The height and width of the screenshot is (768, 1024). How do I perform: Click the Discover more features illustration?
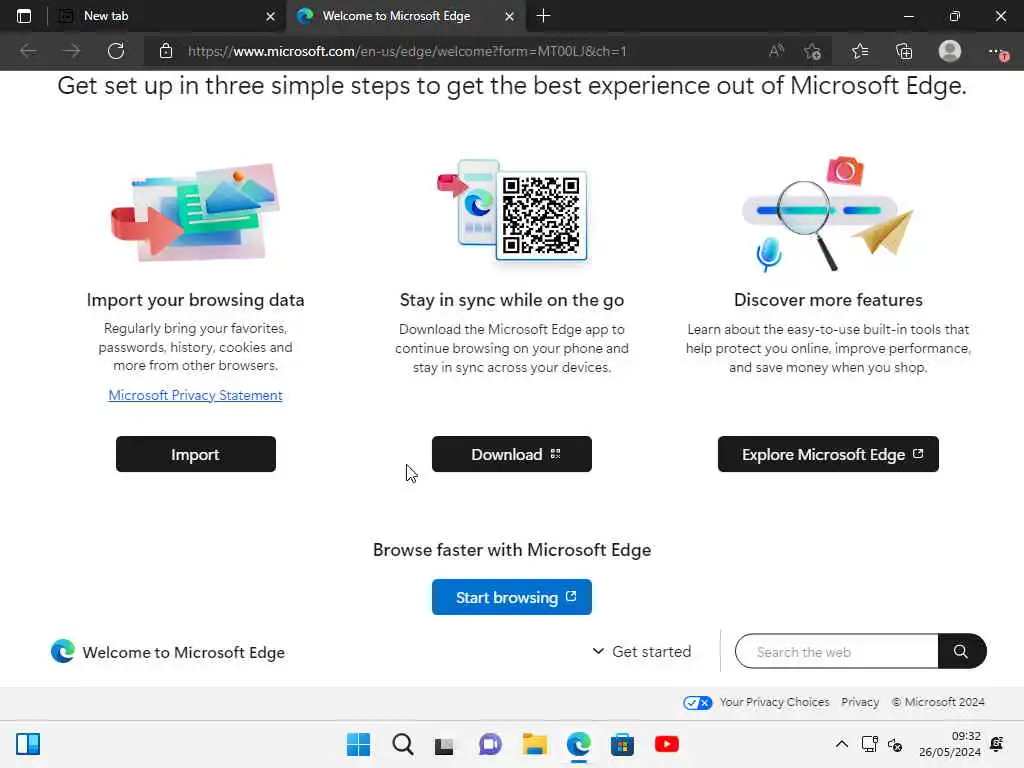827,214
